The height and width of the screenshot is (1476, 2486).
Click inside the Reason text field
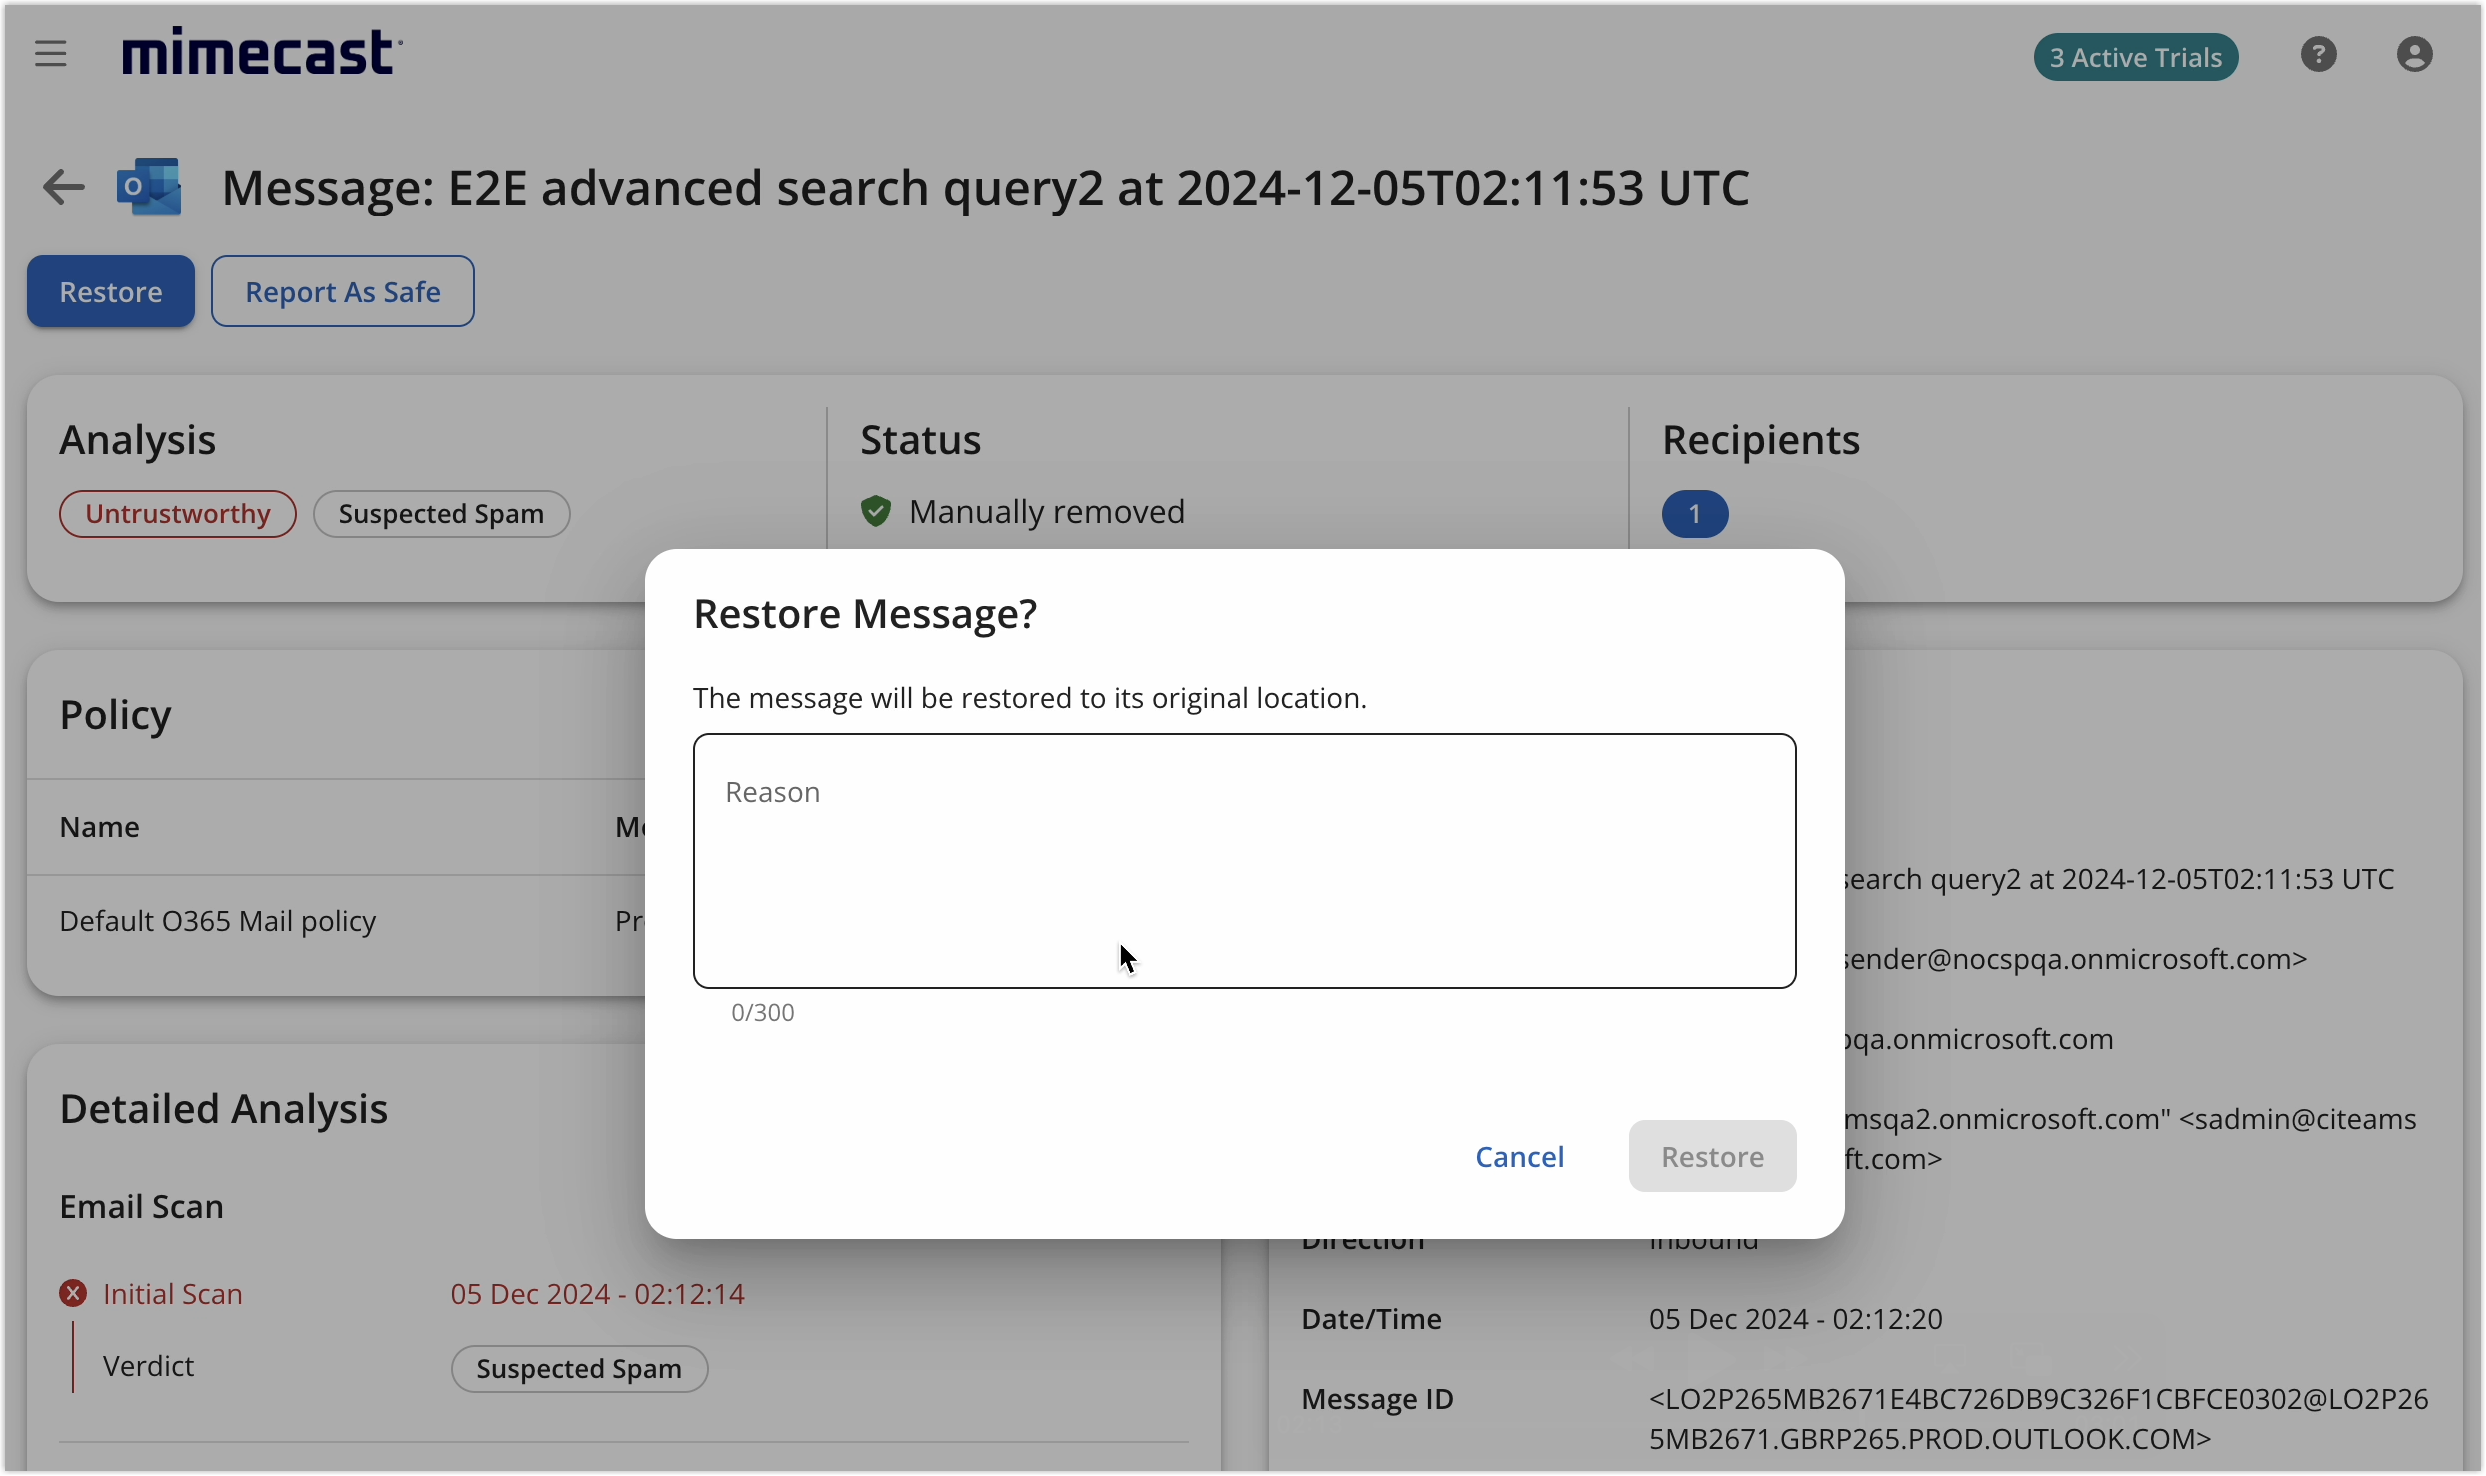1244,861
